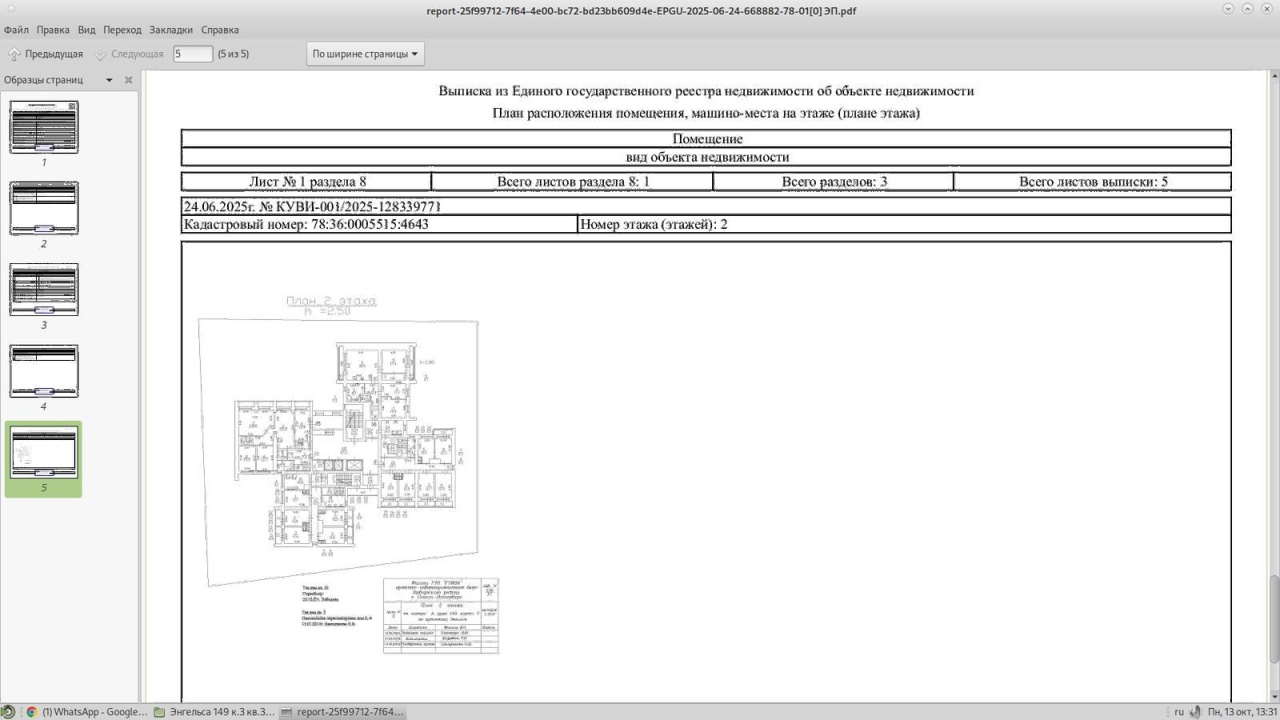Expand the Образцы страниц panel selector
This screenshot has height=720, width=1280.
coord(108,80)
